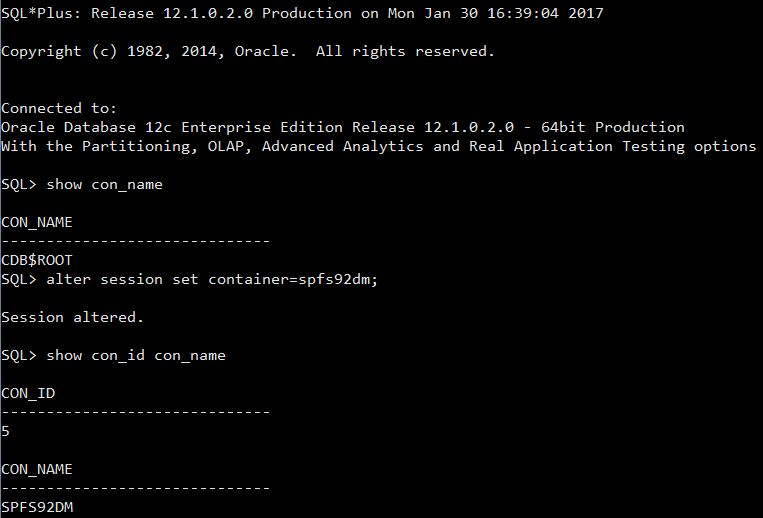Click the SPFS92DM container name output

tap(37, 507)
